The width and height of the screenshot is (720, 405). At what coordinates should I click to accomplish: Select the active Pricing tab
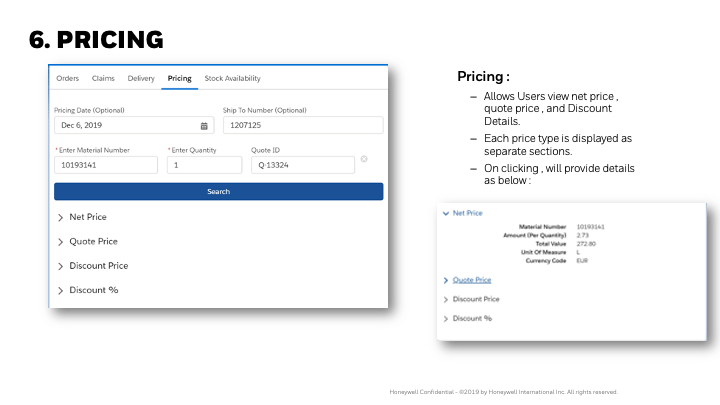180,78
